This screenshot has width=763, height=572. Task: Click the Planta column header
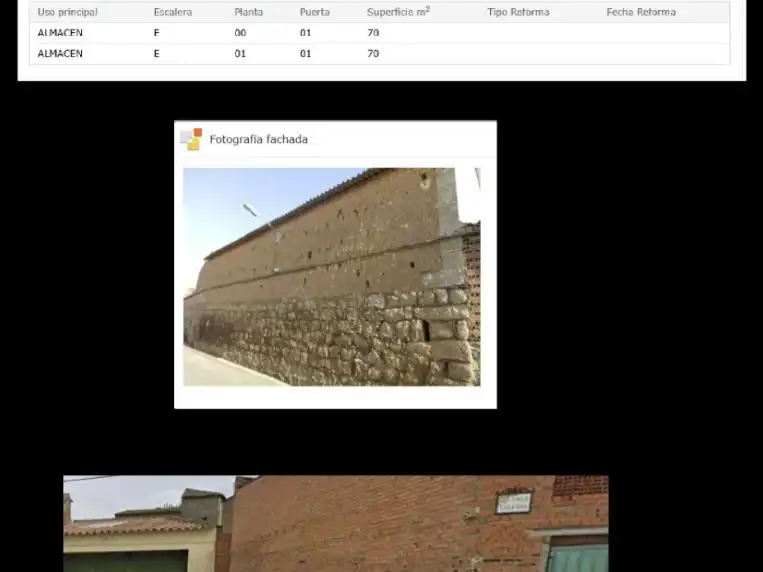click(x=249, y=12)
